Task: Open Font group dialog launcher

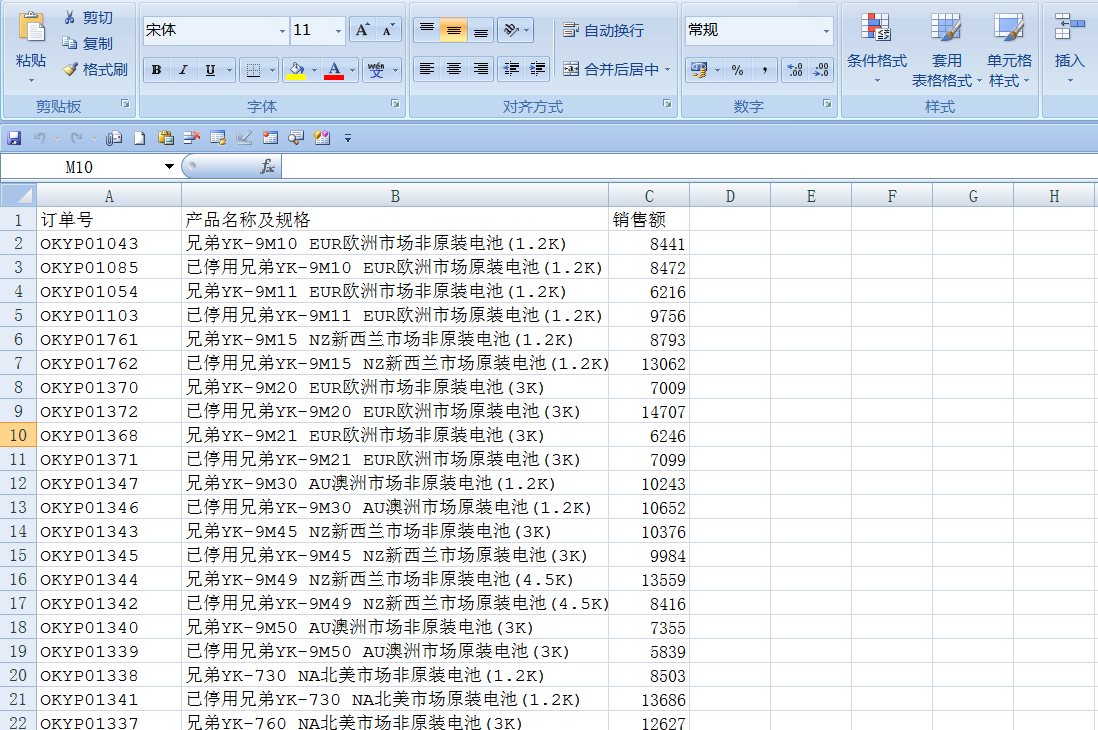Action: tap(395, 104)
